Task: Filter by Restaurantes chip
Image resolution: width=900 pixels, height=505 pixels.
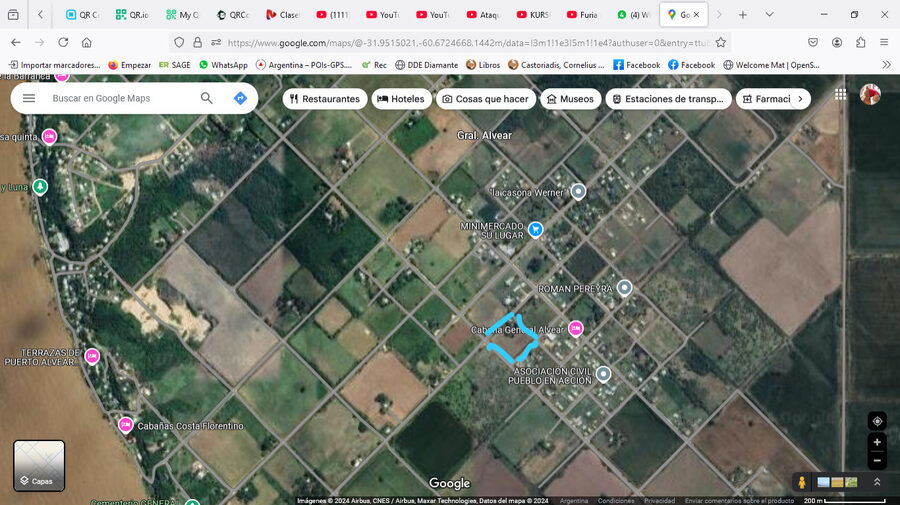Action: tap(325, 99)
